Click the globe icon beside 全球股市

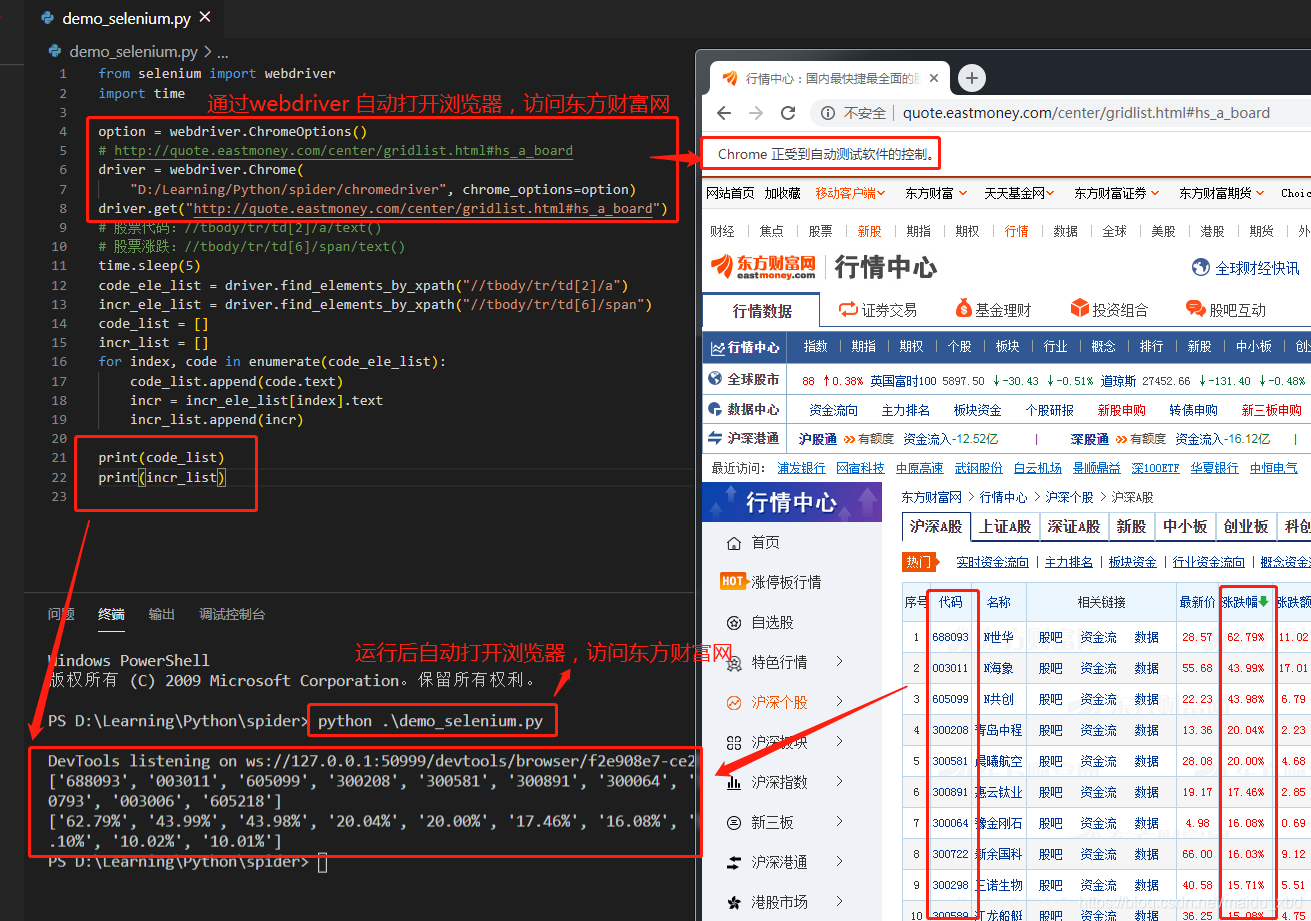pyautogui.click(x=715, y=379)
